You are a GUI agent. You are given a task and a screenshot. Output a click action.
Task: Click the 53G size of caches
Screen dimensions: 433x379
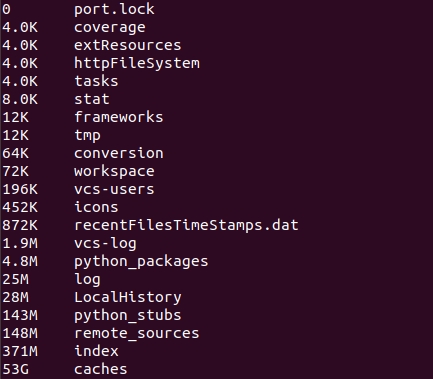point(15,369)
